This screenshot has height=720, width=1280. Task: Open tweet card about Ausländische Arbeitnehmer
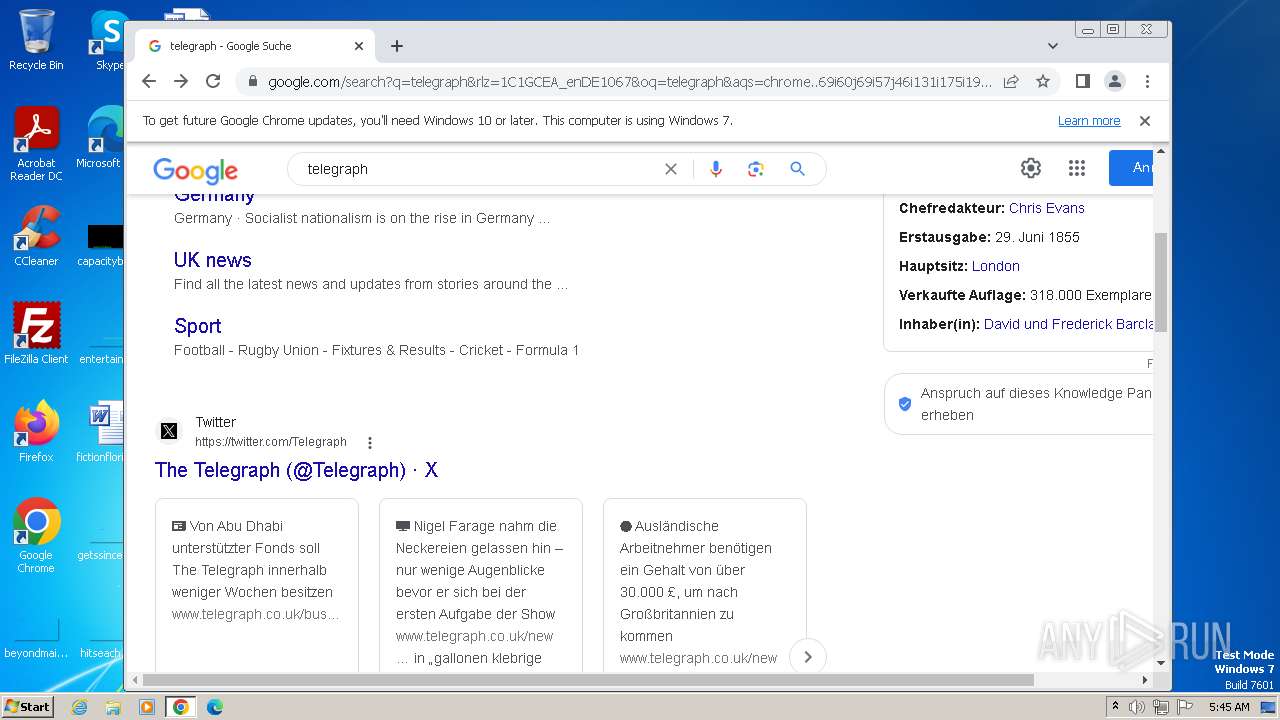[x=705, y=585]
